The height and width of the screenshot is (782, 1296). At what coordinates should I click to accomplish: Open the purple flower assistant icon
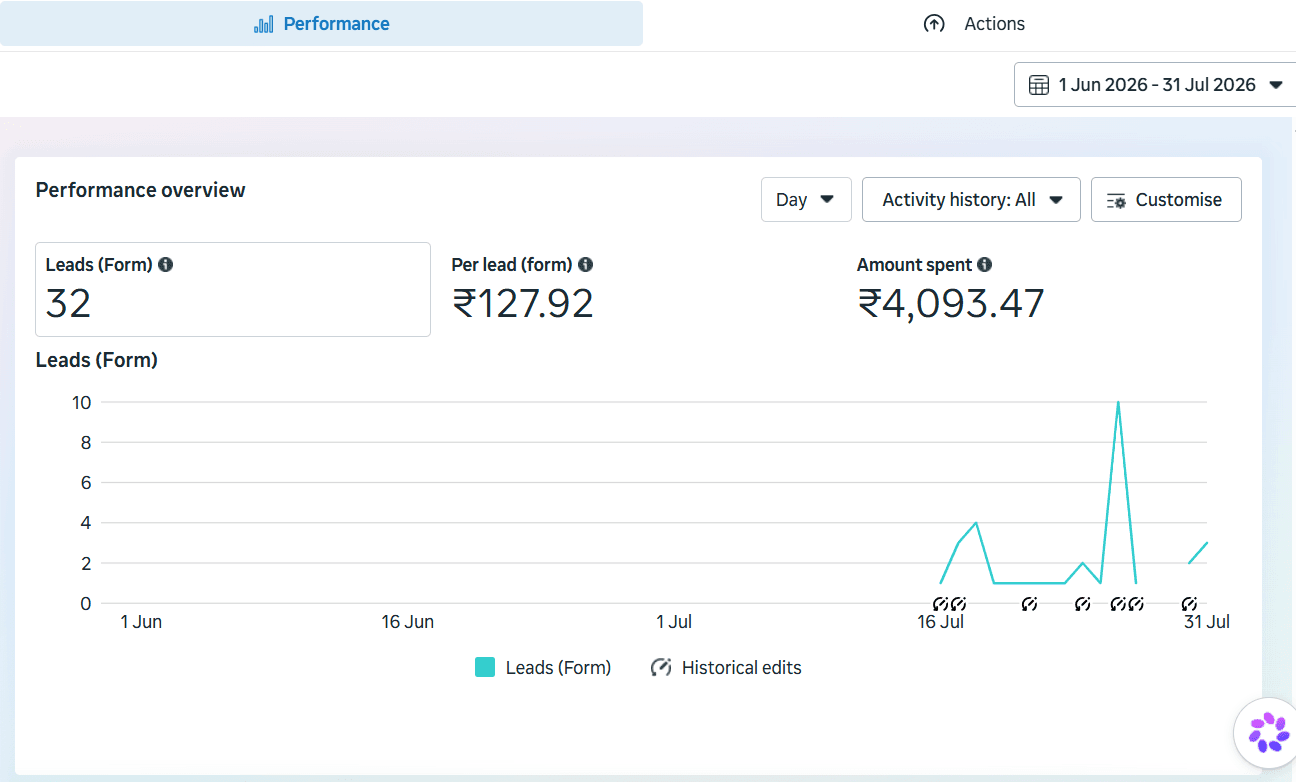tap(1268, 733)
